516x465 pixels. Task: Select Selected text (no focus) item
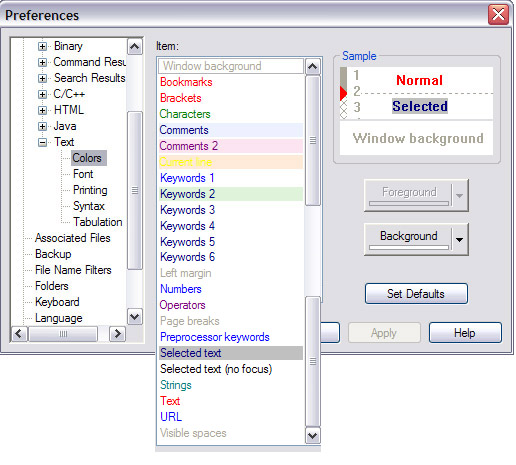point(231,369)
